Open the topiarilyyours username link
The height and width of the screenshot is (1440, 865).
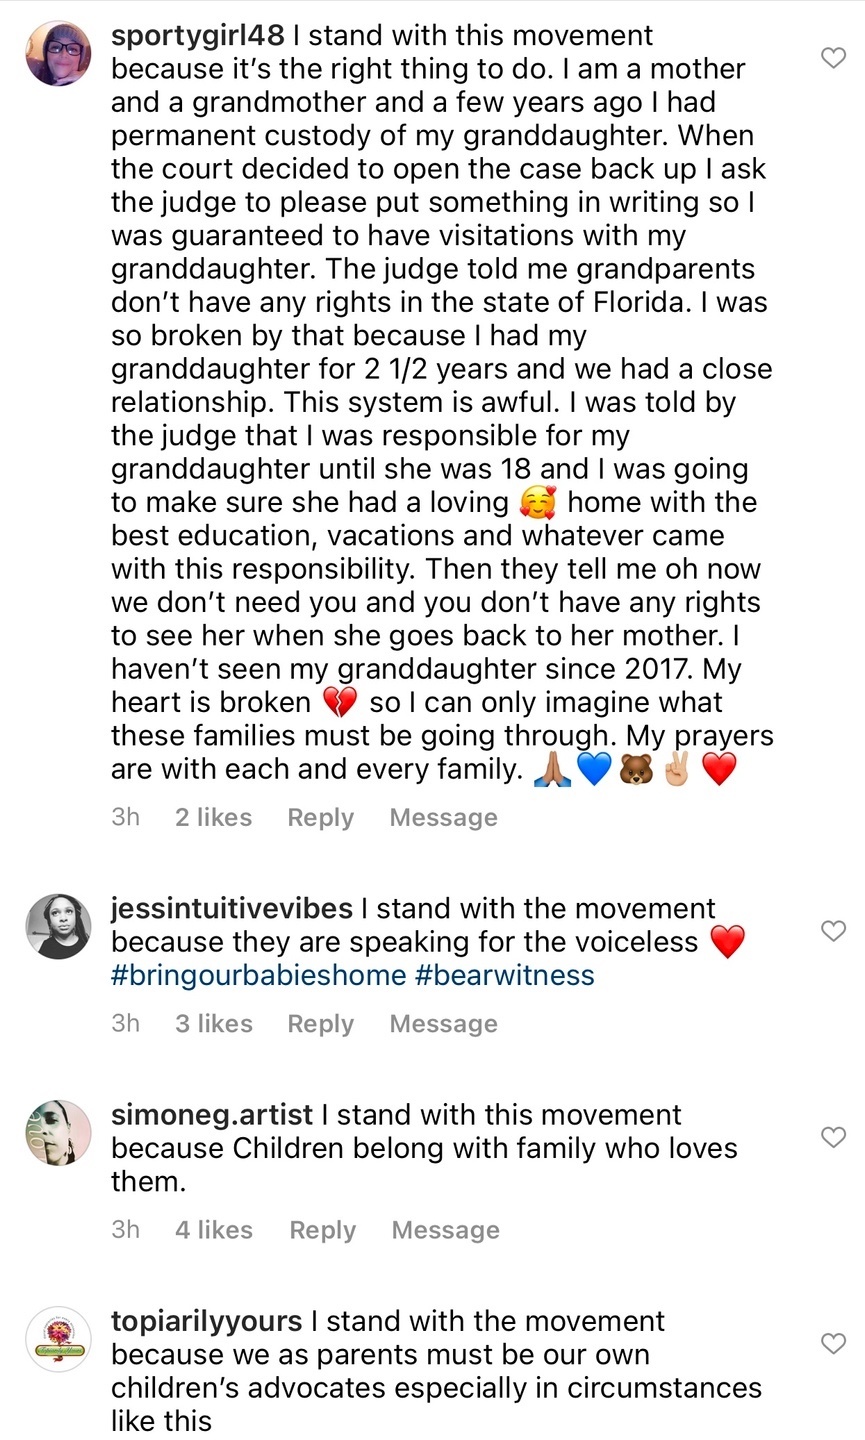(x=206, y=1321)
